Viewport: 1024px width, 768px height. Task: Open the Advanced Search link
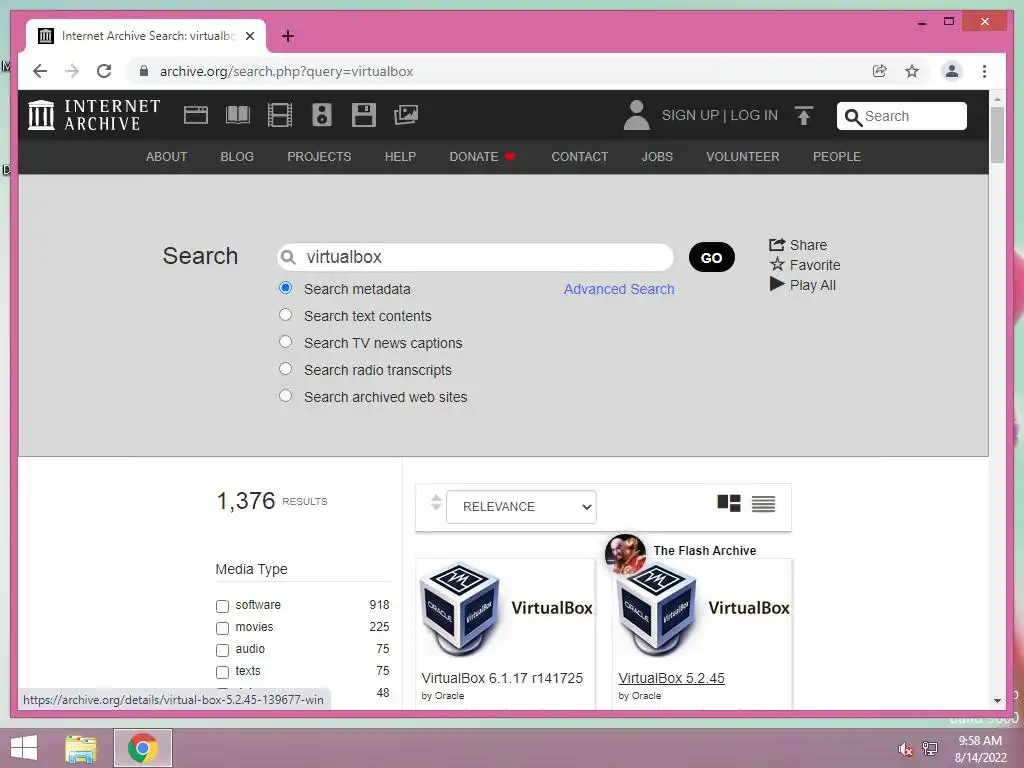[619, 289]
